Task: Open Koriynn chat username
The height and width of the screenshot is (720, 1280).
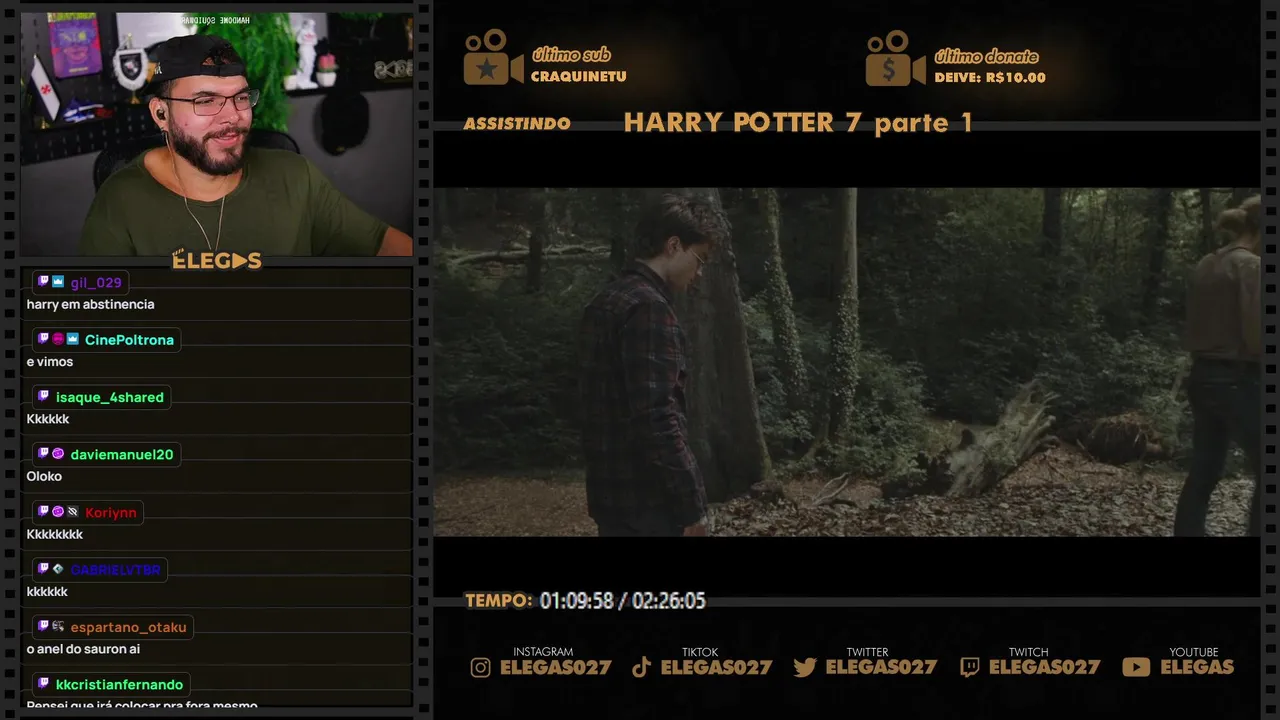Action: tap(110, 512)
